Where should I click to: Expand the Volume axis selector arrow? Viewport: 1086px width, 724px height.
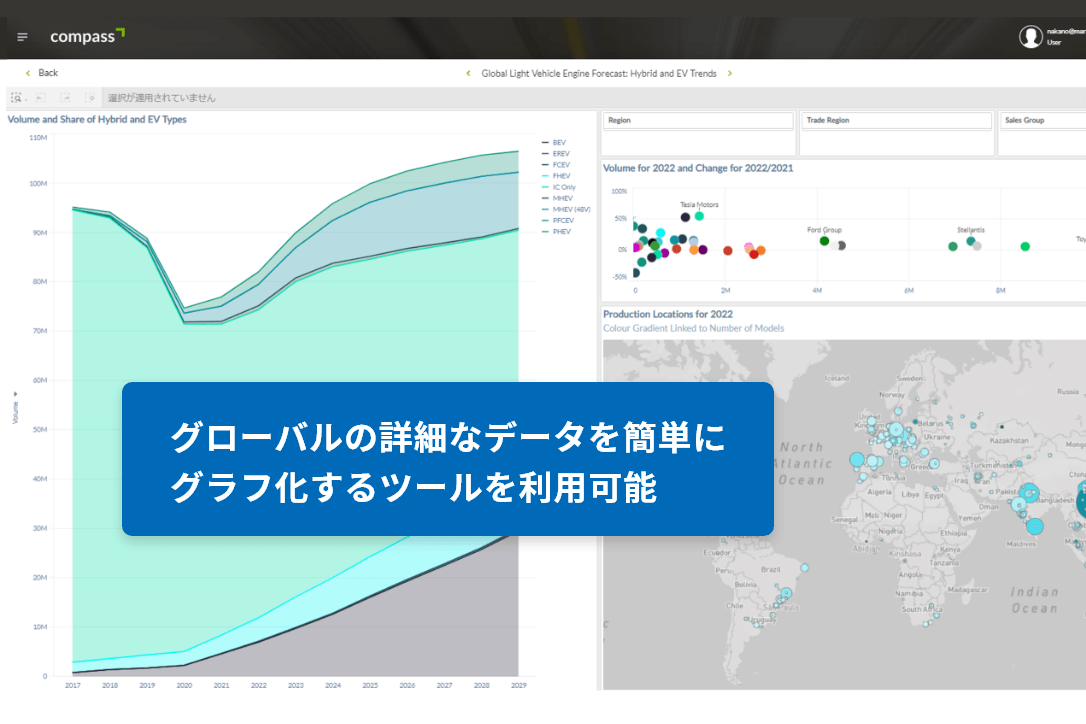point(15,394)
